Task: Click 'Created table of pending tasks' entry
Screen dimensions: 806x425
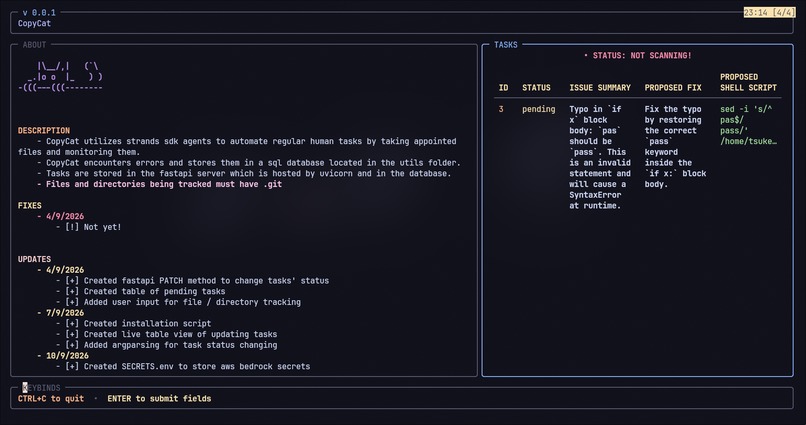Action: [x=140, y=291]
